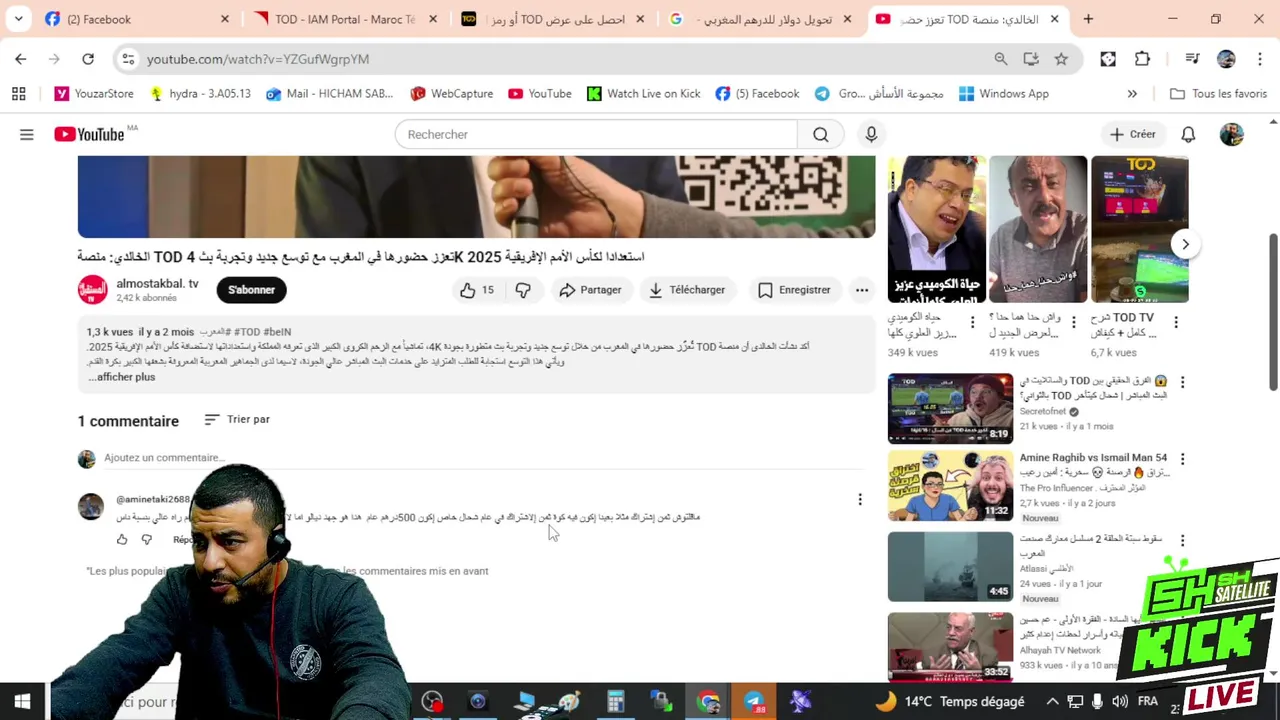Dislike the video with thumbs down
This screenshot has width=1280, height=720.
coord(523,290)
